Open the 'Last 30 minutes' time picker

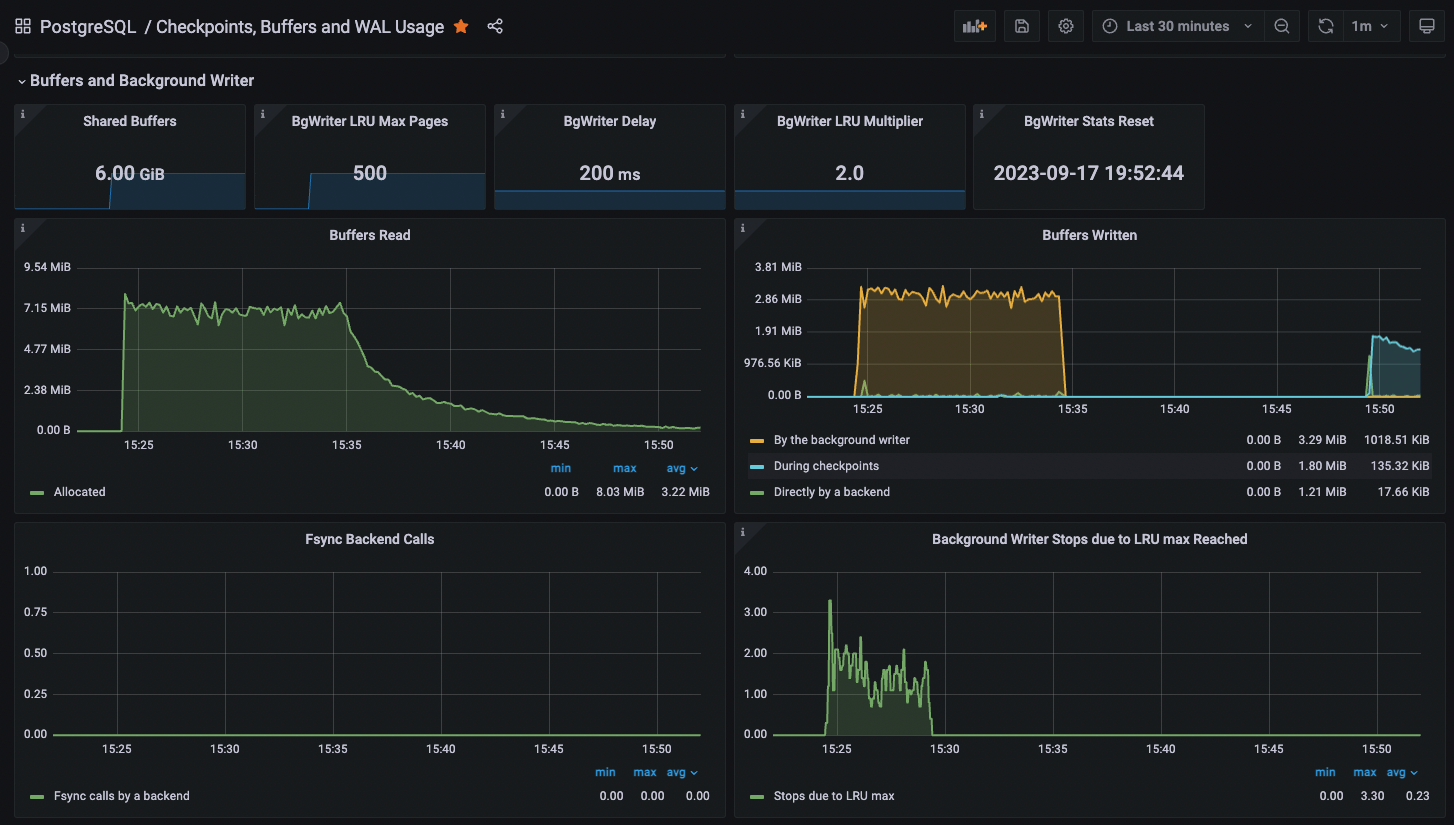coord(1177,27)
